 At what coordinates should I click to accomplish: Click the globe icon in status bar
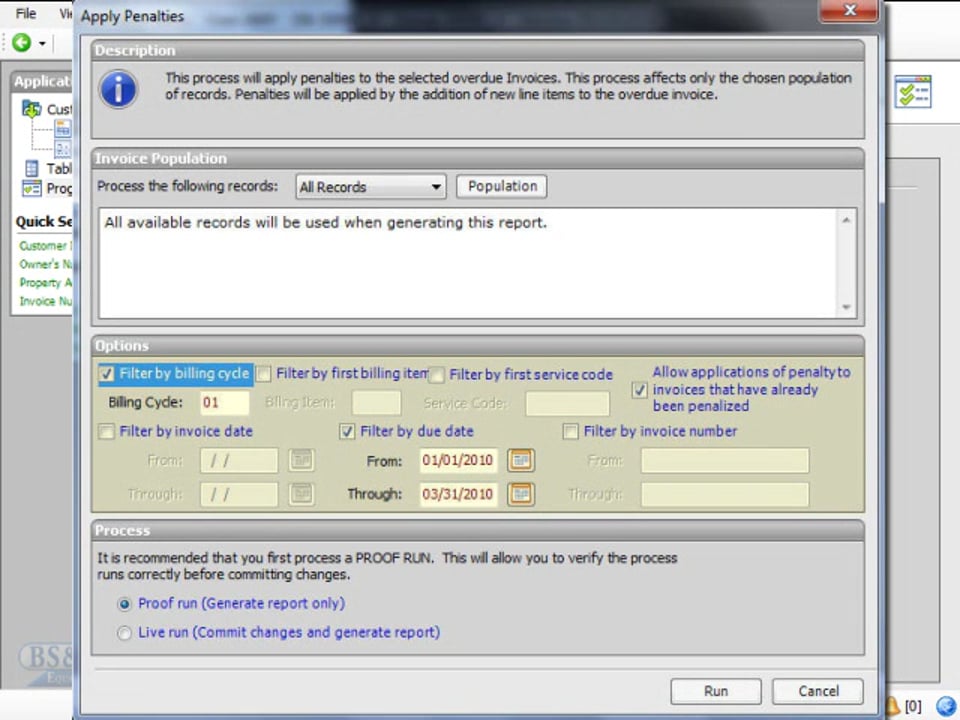[946, 706]
